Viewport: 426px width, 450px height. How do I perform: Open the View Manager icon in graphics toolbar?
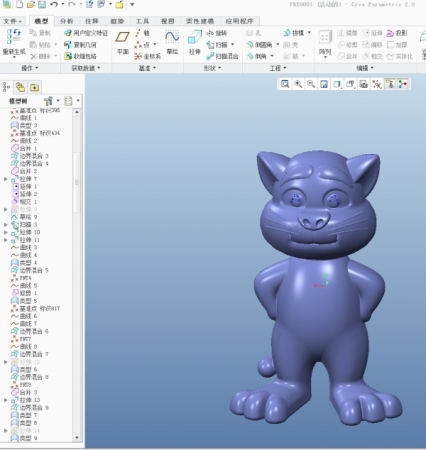[364, 84]
